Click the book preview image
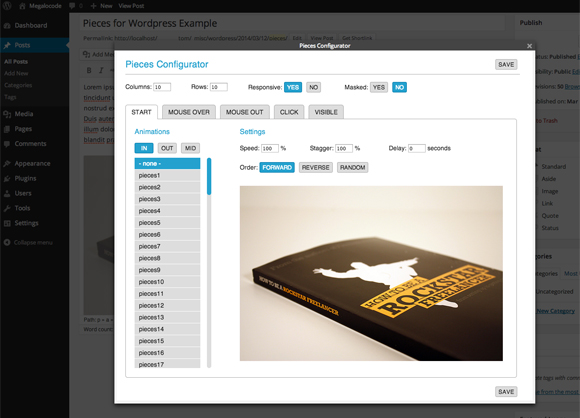The image size is (580, 418). point(371,273)
